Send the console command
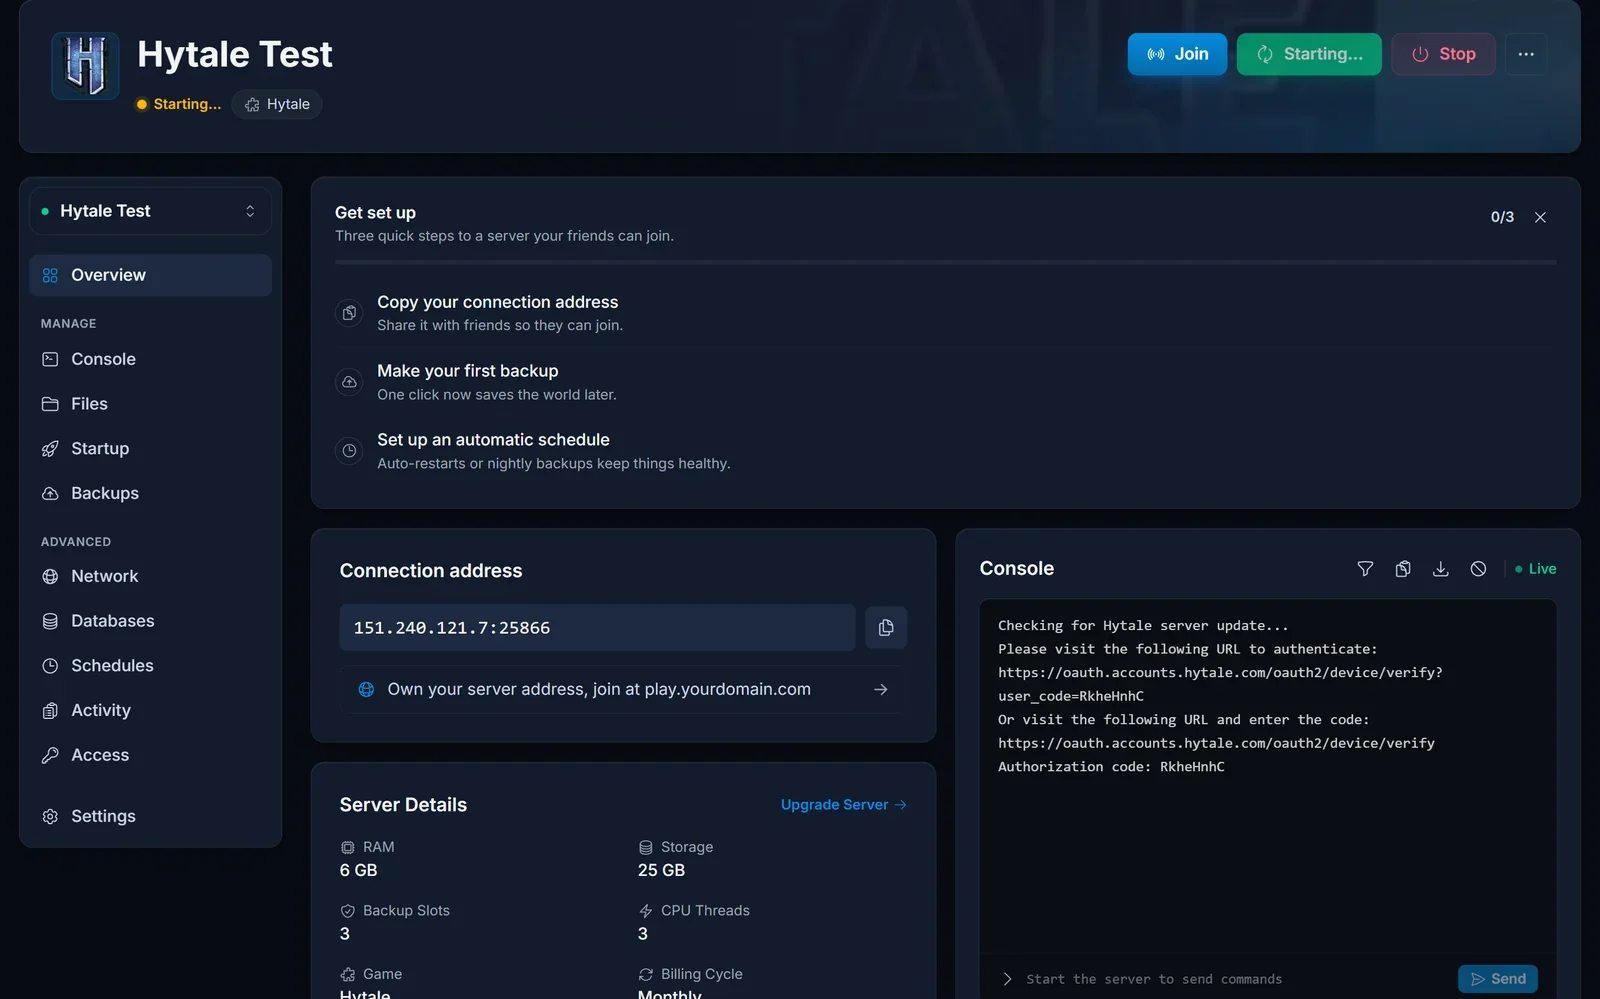1600x999 pixels. pos(1498,979)
